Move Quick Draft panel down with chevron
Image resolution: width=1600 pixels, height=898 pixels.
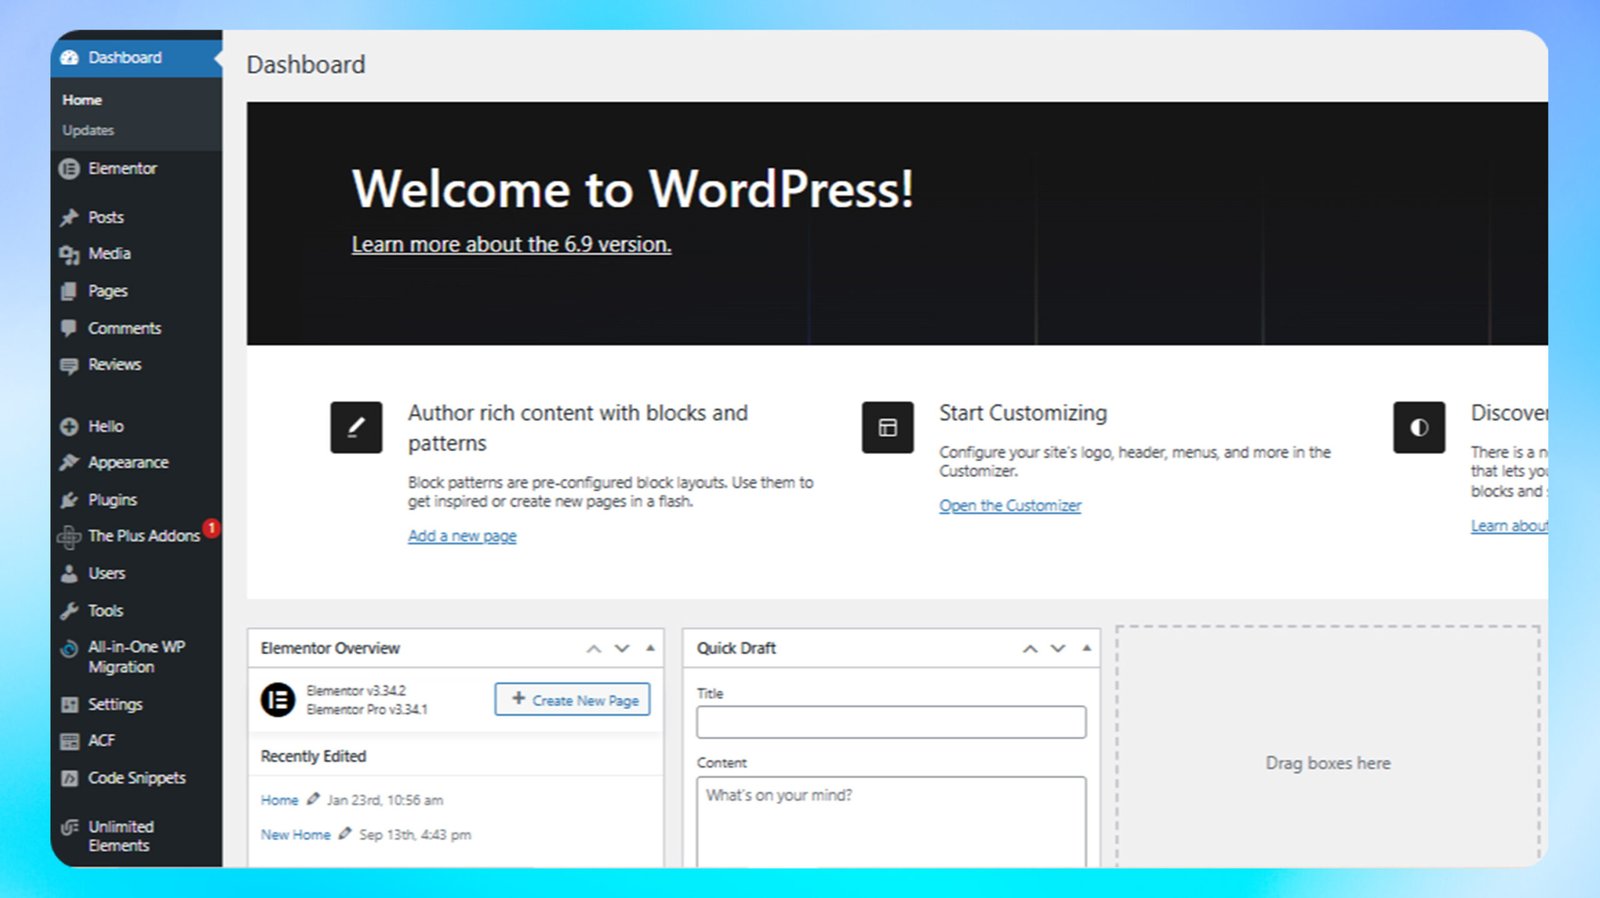pos(1058,649)
